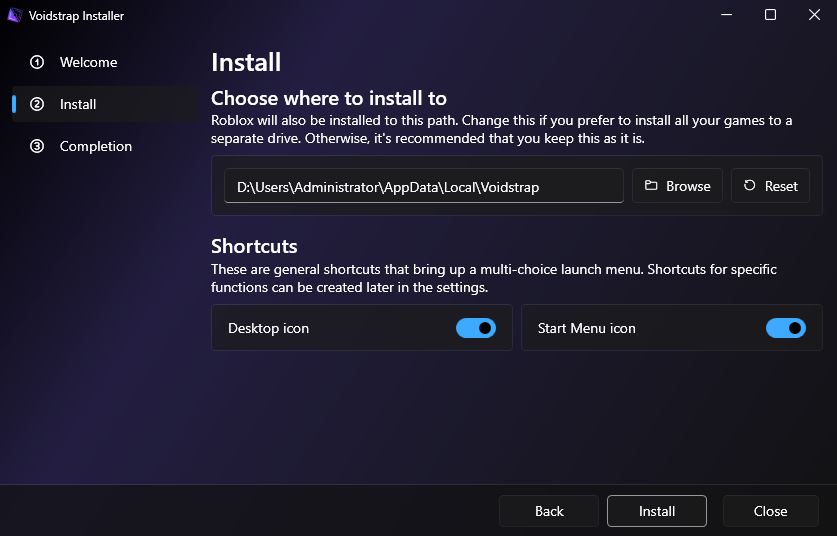Click the install path text field
The height and width of the screenshot is (536, 837).
(424, 186)
